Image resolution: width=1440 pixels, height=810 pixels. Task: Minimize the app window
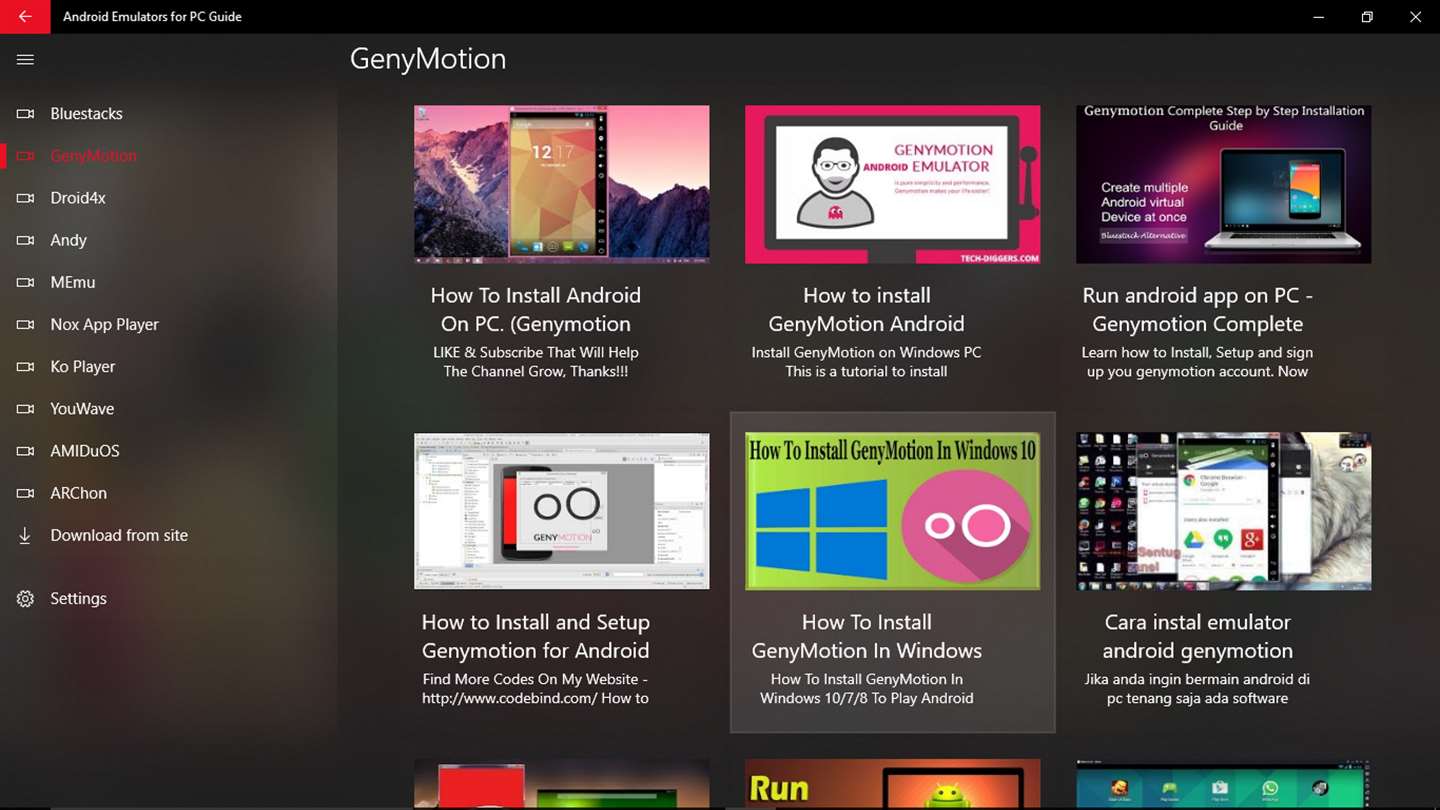tap(1319, 17)
